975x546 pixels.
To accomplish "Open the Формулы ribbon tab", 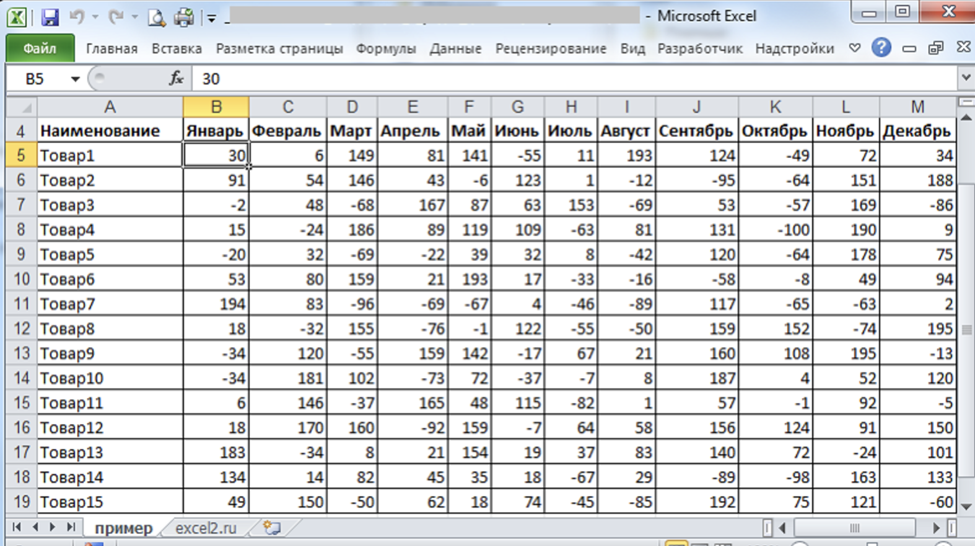I will click(x=385, y=48).
